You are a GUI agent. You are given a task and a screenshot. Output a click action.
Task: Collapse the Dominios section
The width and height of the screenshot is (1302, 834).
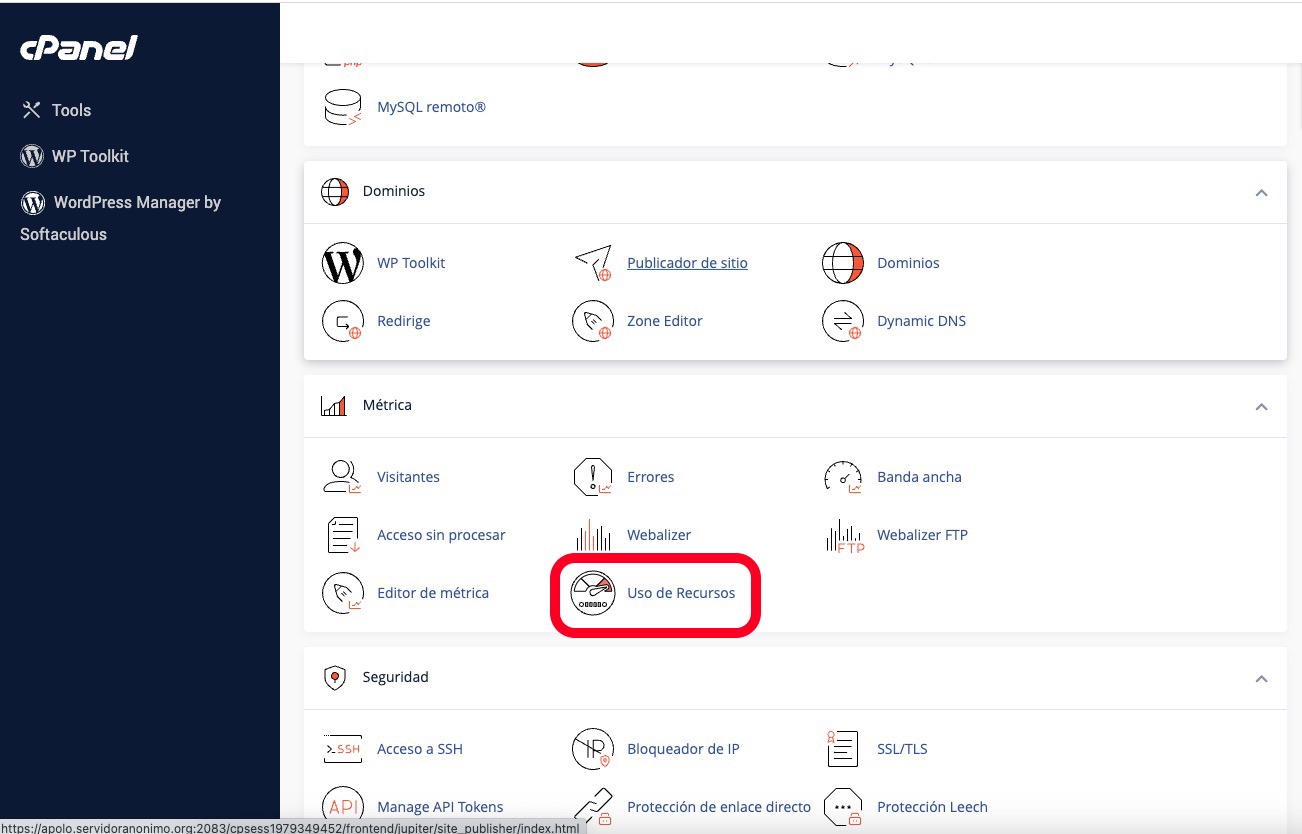[1261, 192]
